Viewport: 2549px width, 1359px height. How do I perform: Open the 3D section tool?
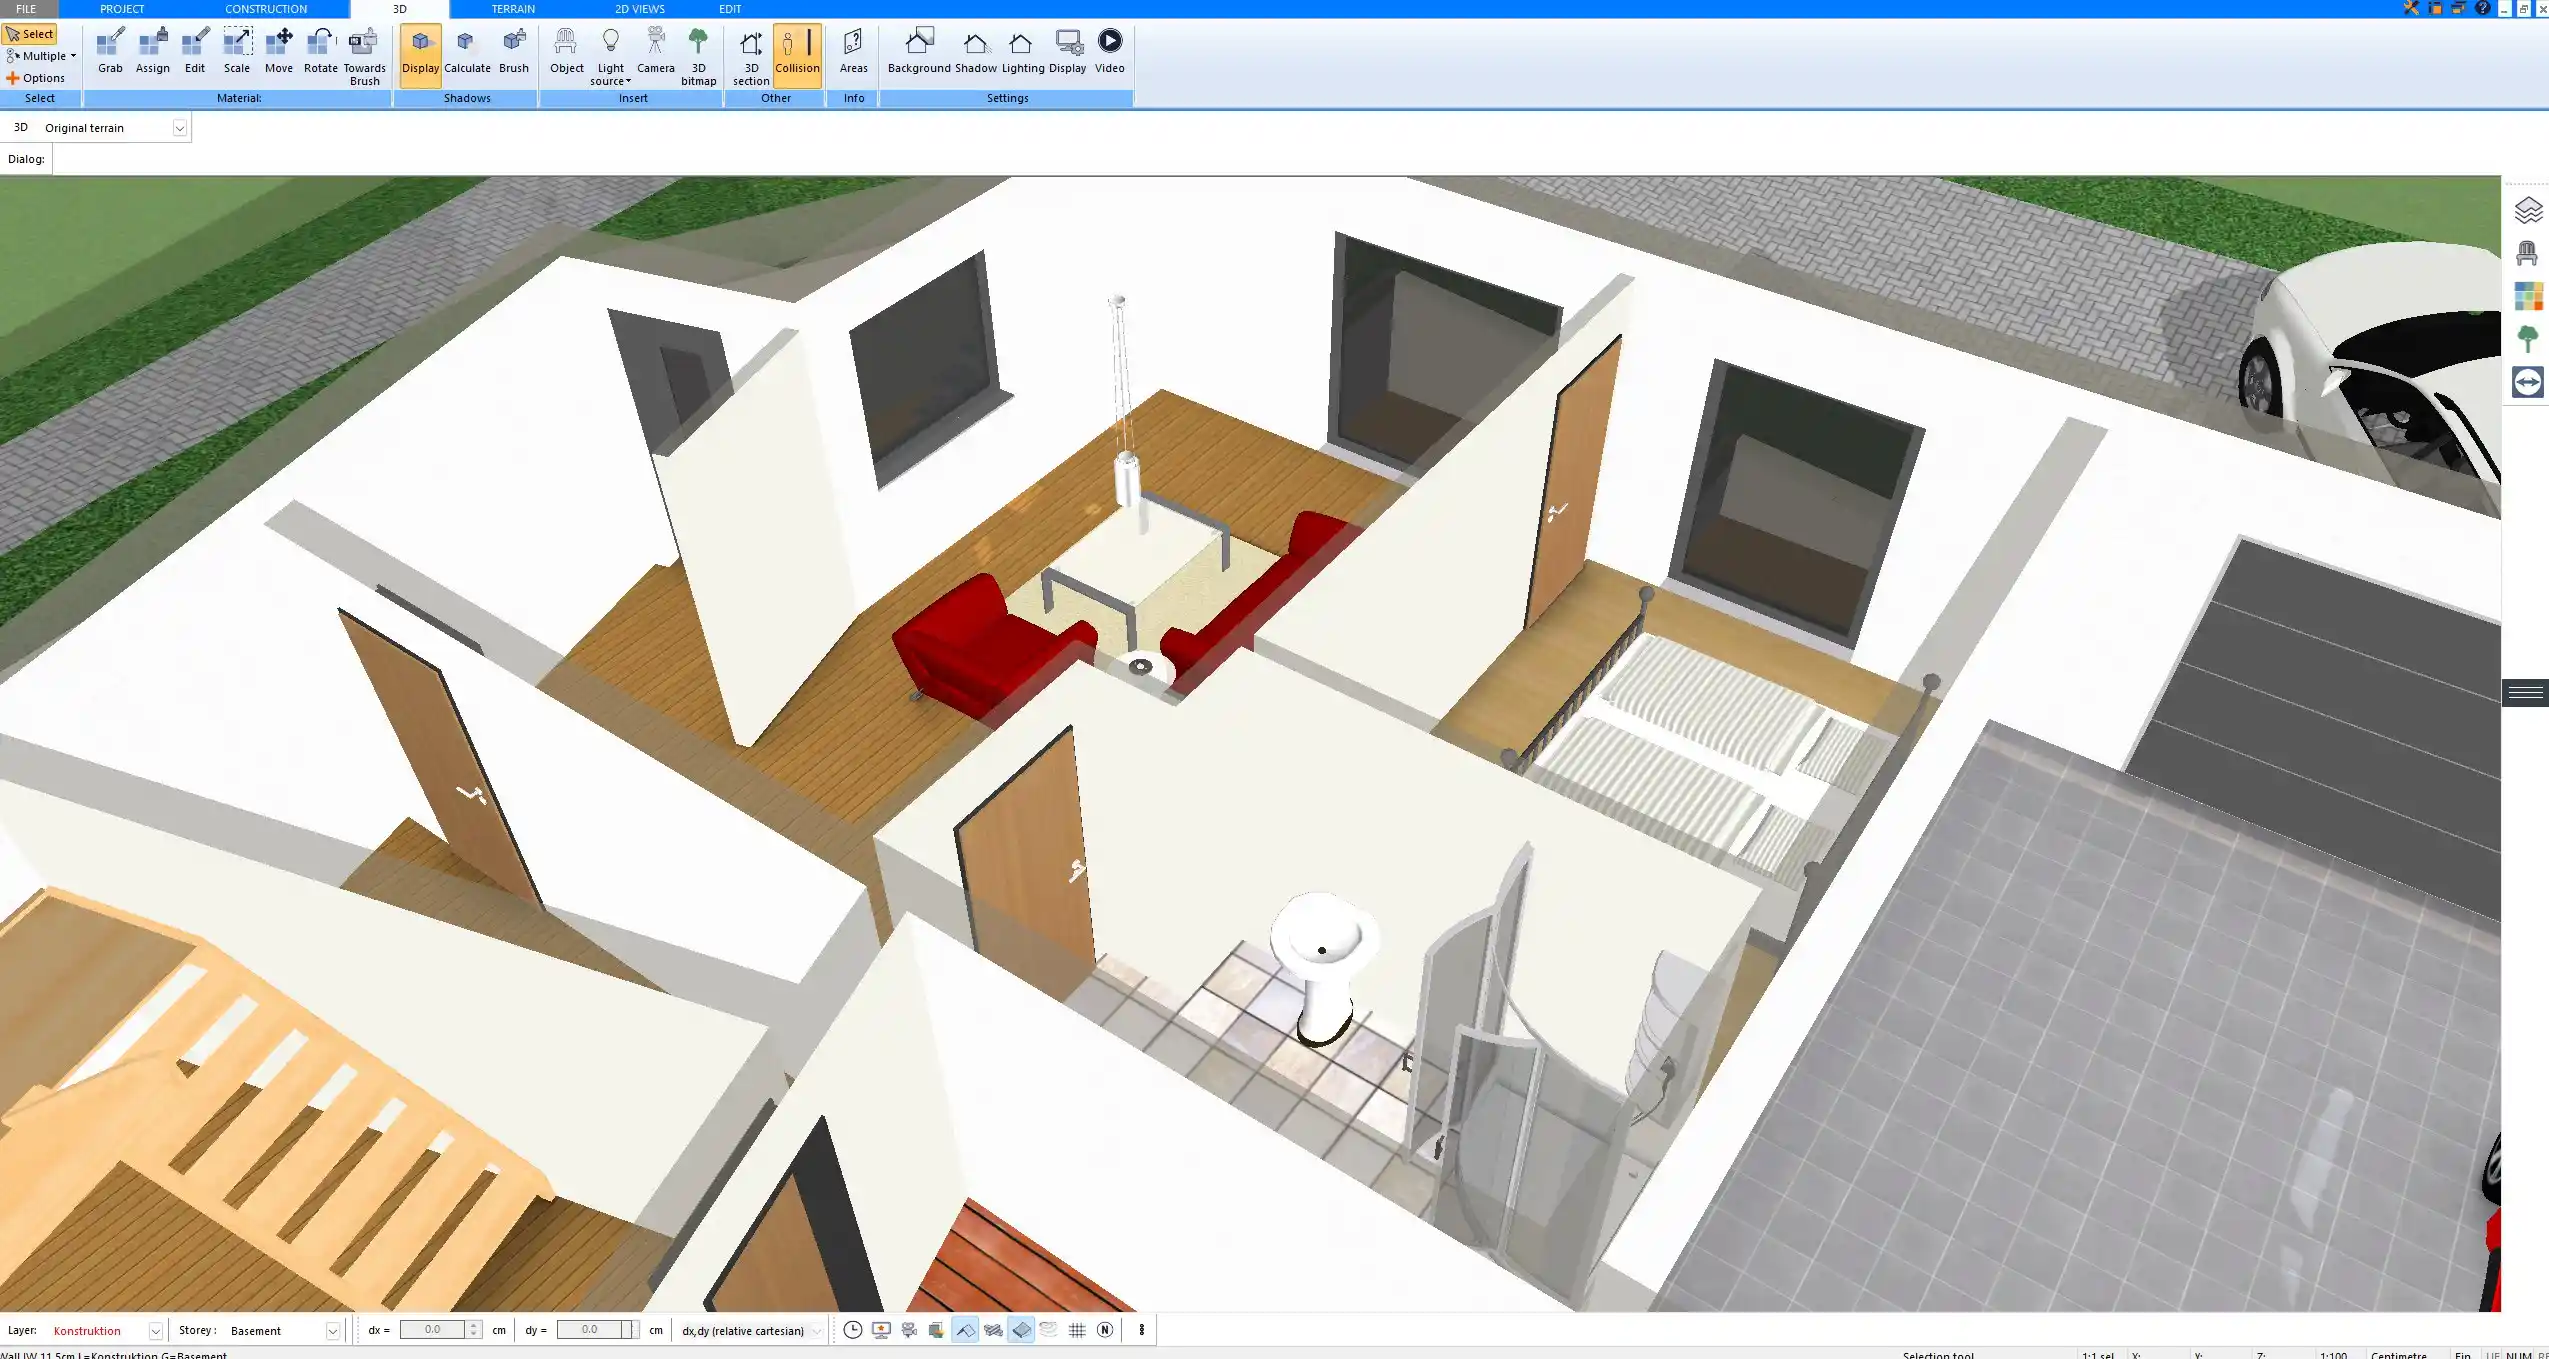click(750, 56)
